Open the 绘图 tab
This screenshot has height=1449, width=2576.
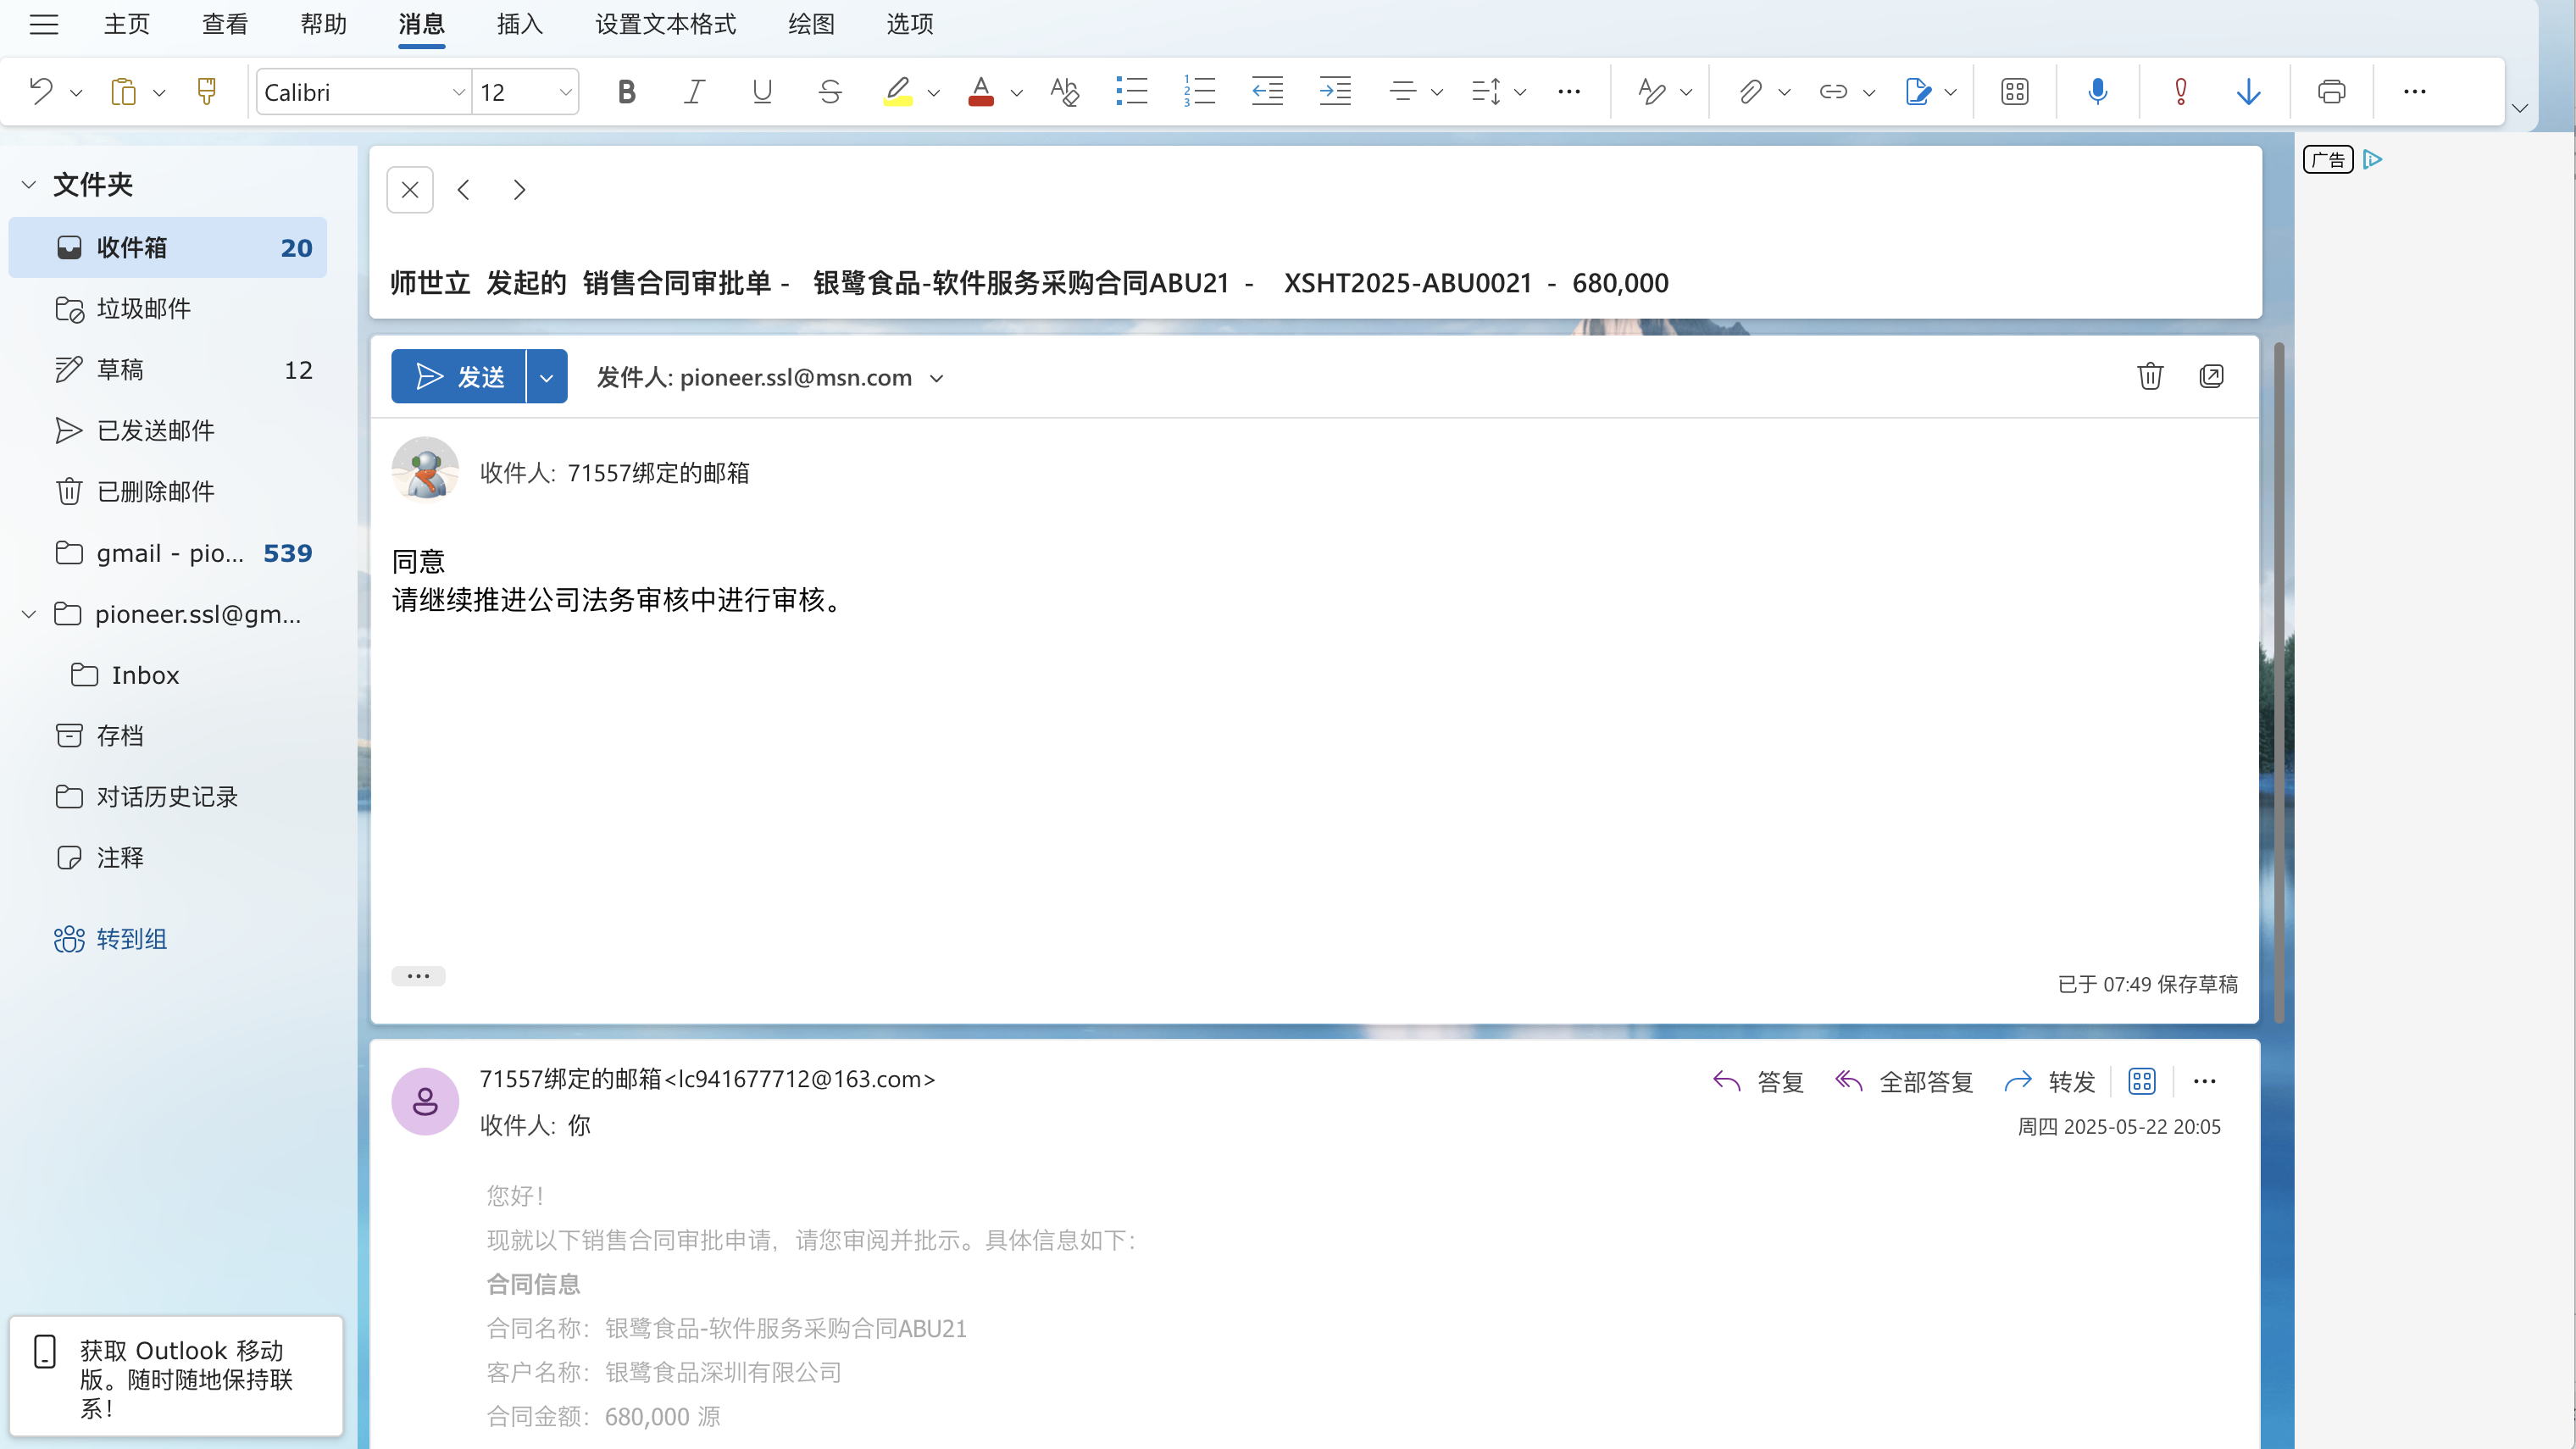[x=811, y=24]
